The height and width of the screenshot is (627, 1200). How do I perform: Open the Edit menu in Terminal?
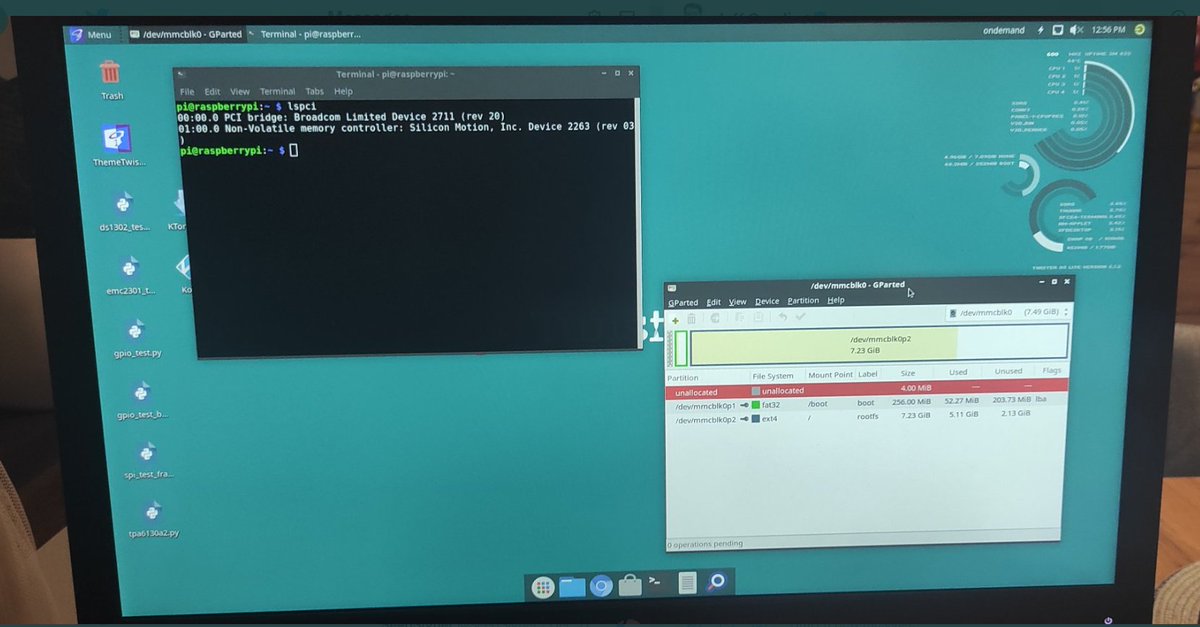coord(212,91)
